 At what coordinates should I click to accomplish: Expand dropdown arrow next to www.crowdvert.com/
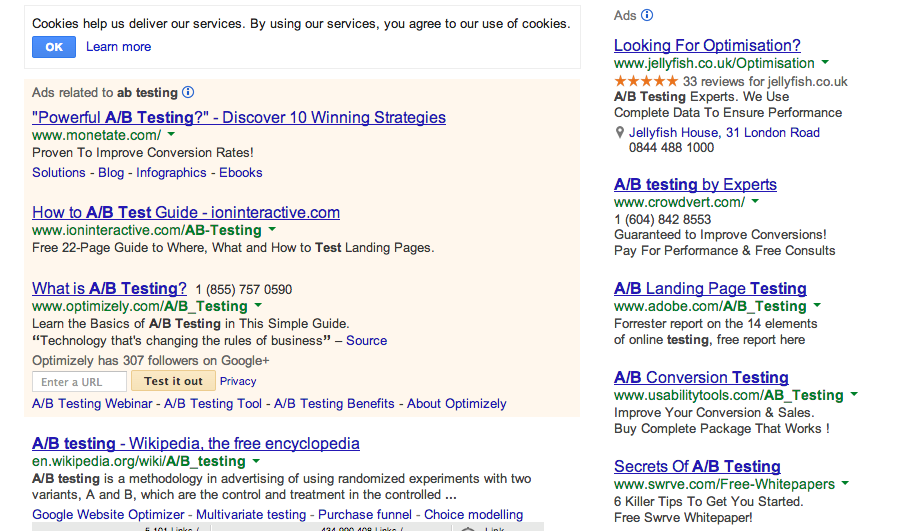755,202
